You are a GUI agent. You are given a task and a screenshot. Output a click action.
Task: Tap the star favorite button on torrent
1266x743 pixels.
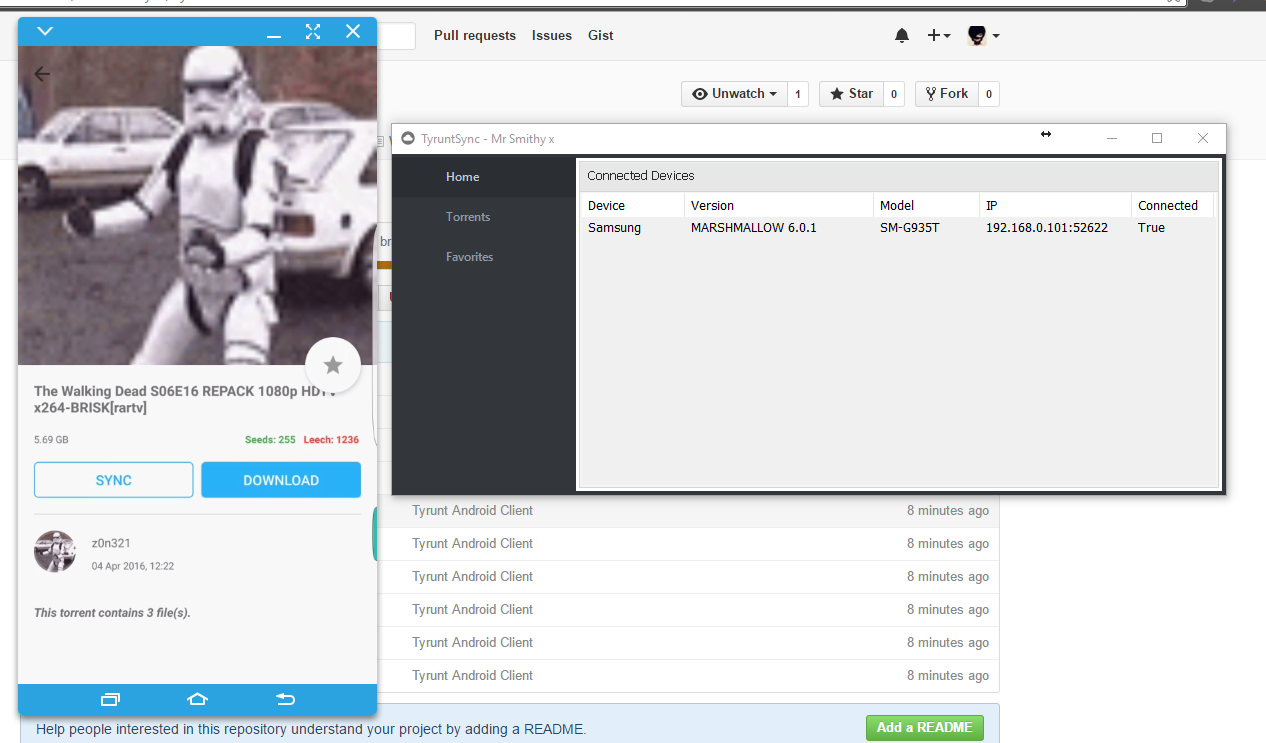click(x=333, y=365)
